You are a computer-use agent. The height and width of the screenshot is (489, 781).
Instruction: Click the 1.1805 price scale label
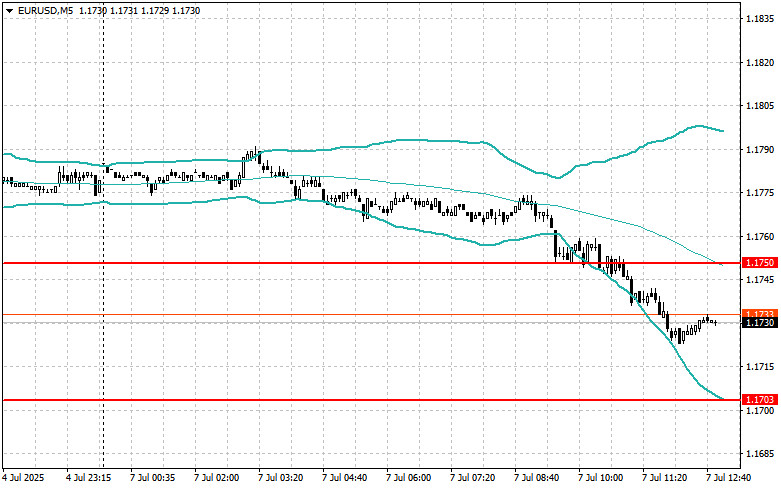coord(760,106)
